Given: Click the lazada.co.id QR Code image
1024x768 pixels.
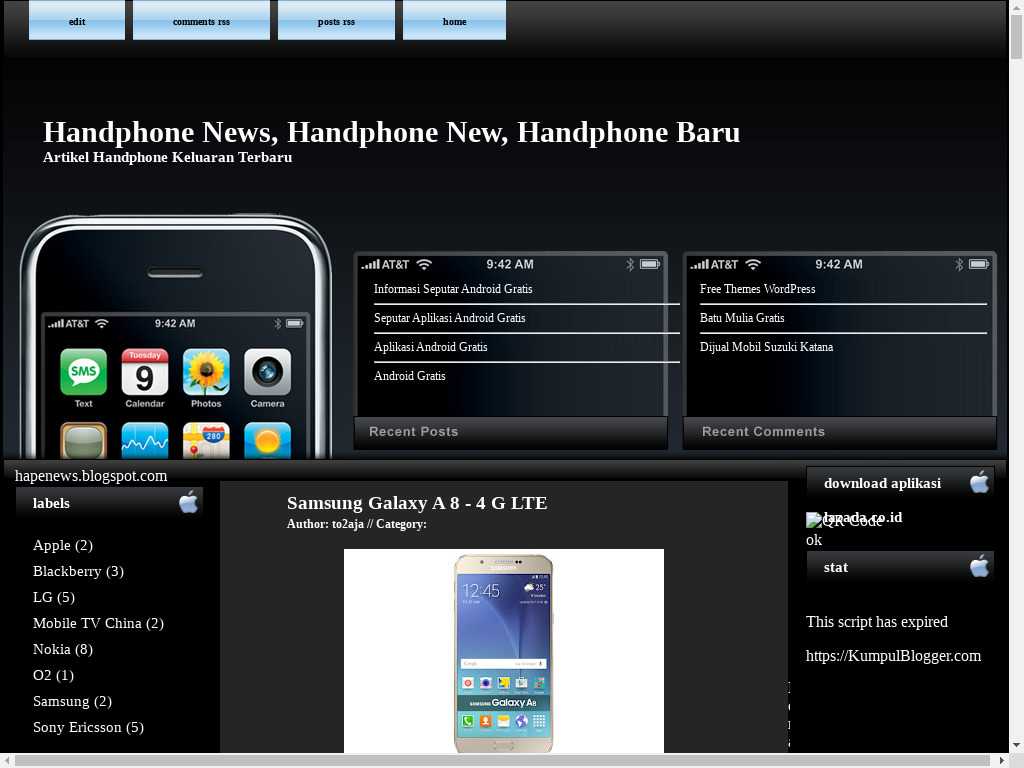Looking at the screenshot, I should [844, 520].
